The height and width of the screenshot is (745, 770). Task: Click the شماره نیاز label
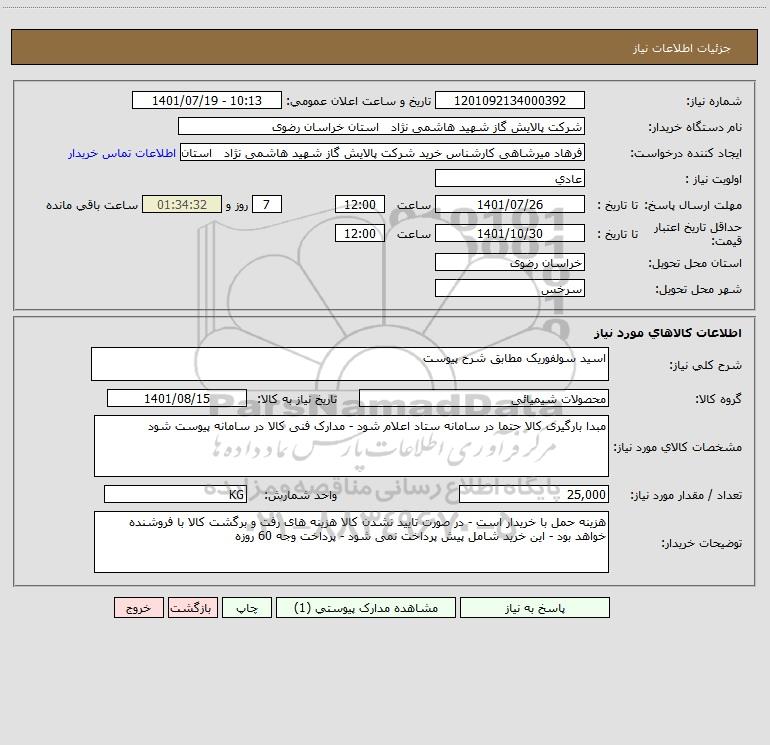714,101
